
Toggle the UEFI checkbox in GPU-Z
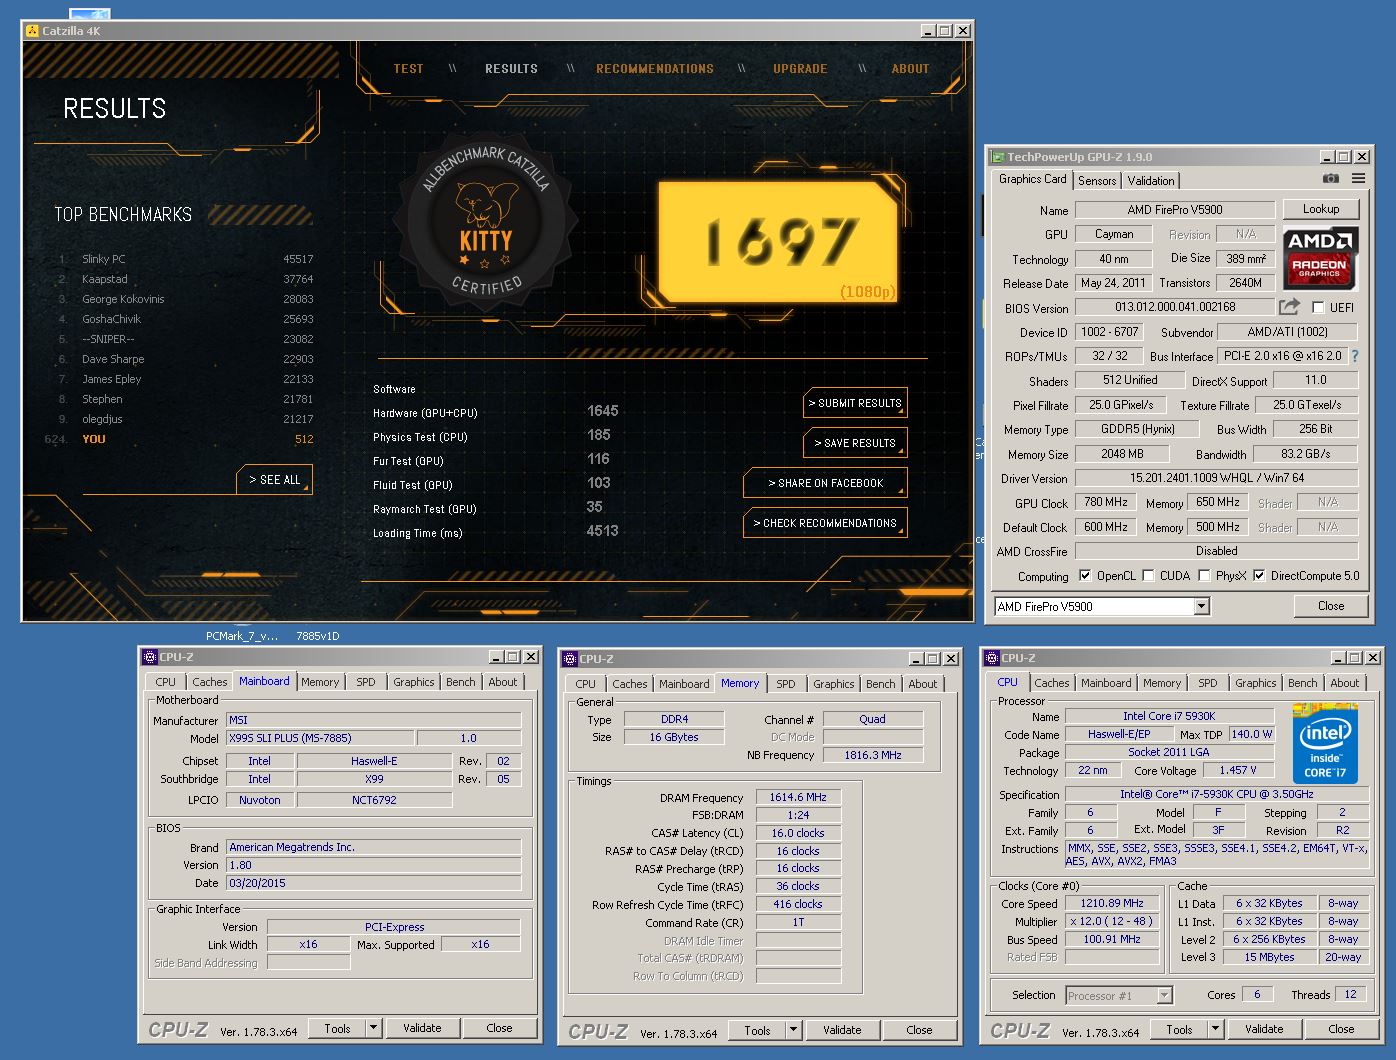point(1318,308)
